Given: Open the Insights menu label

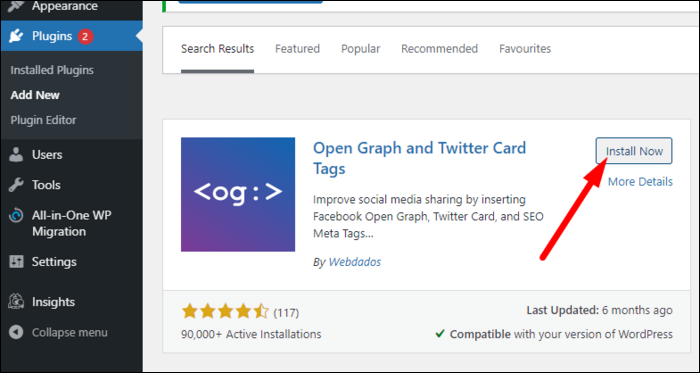Looking at the screenshot, I should (x=53, y=302).
